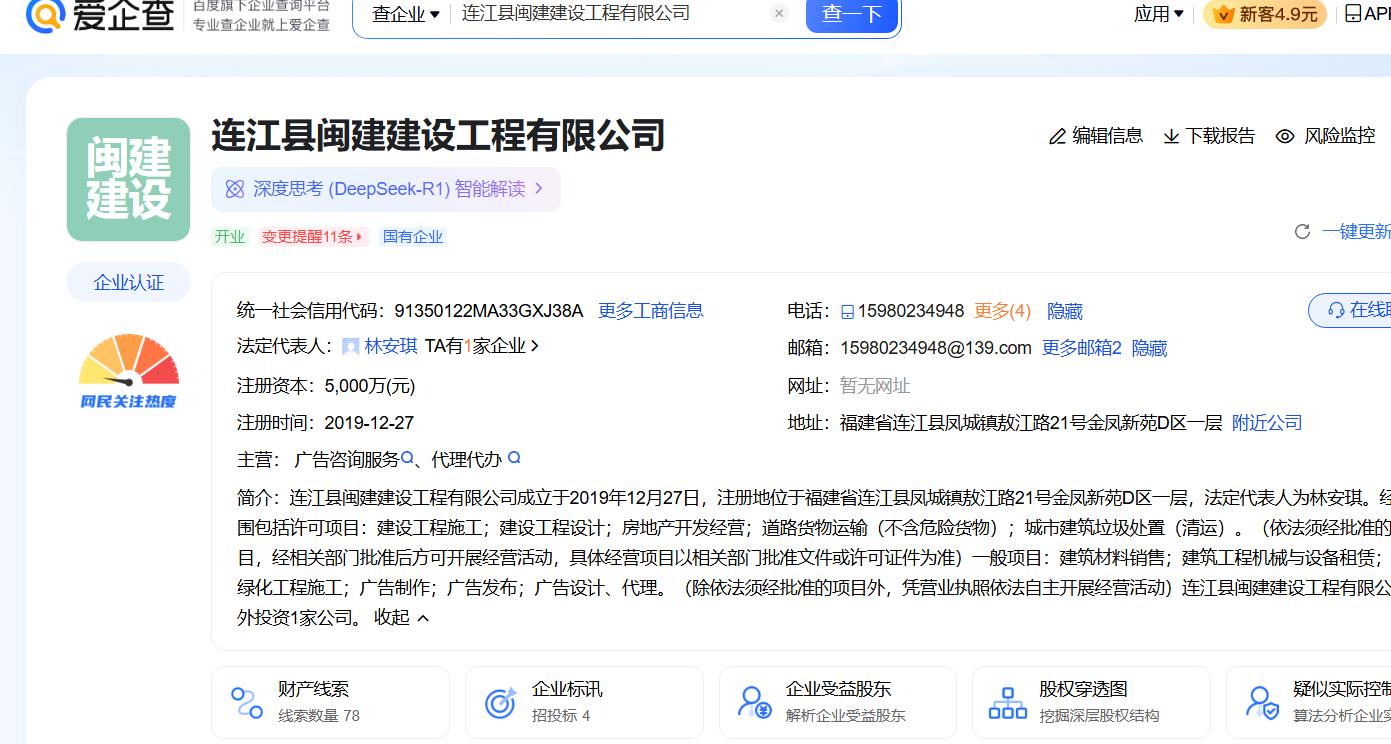Open legal representative 林安琪 profile

[x=390, y=346]
